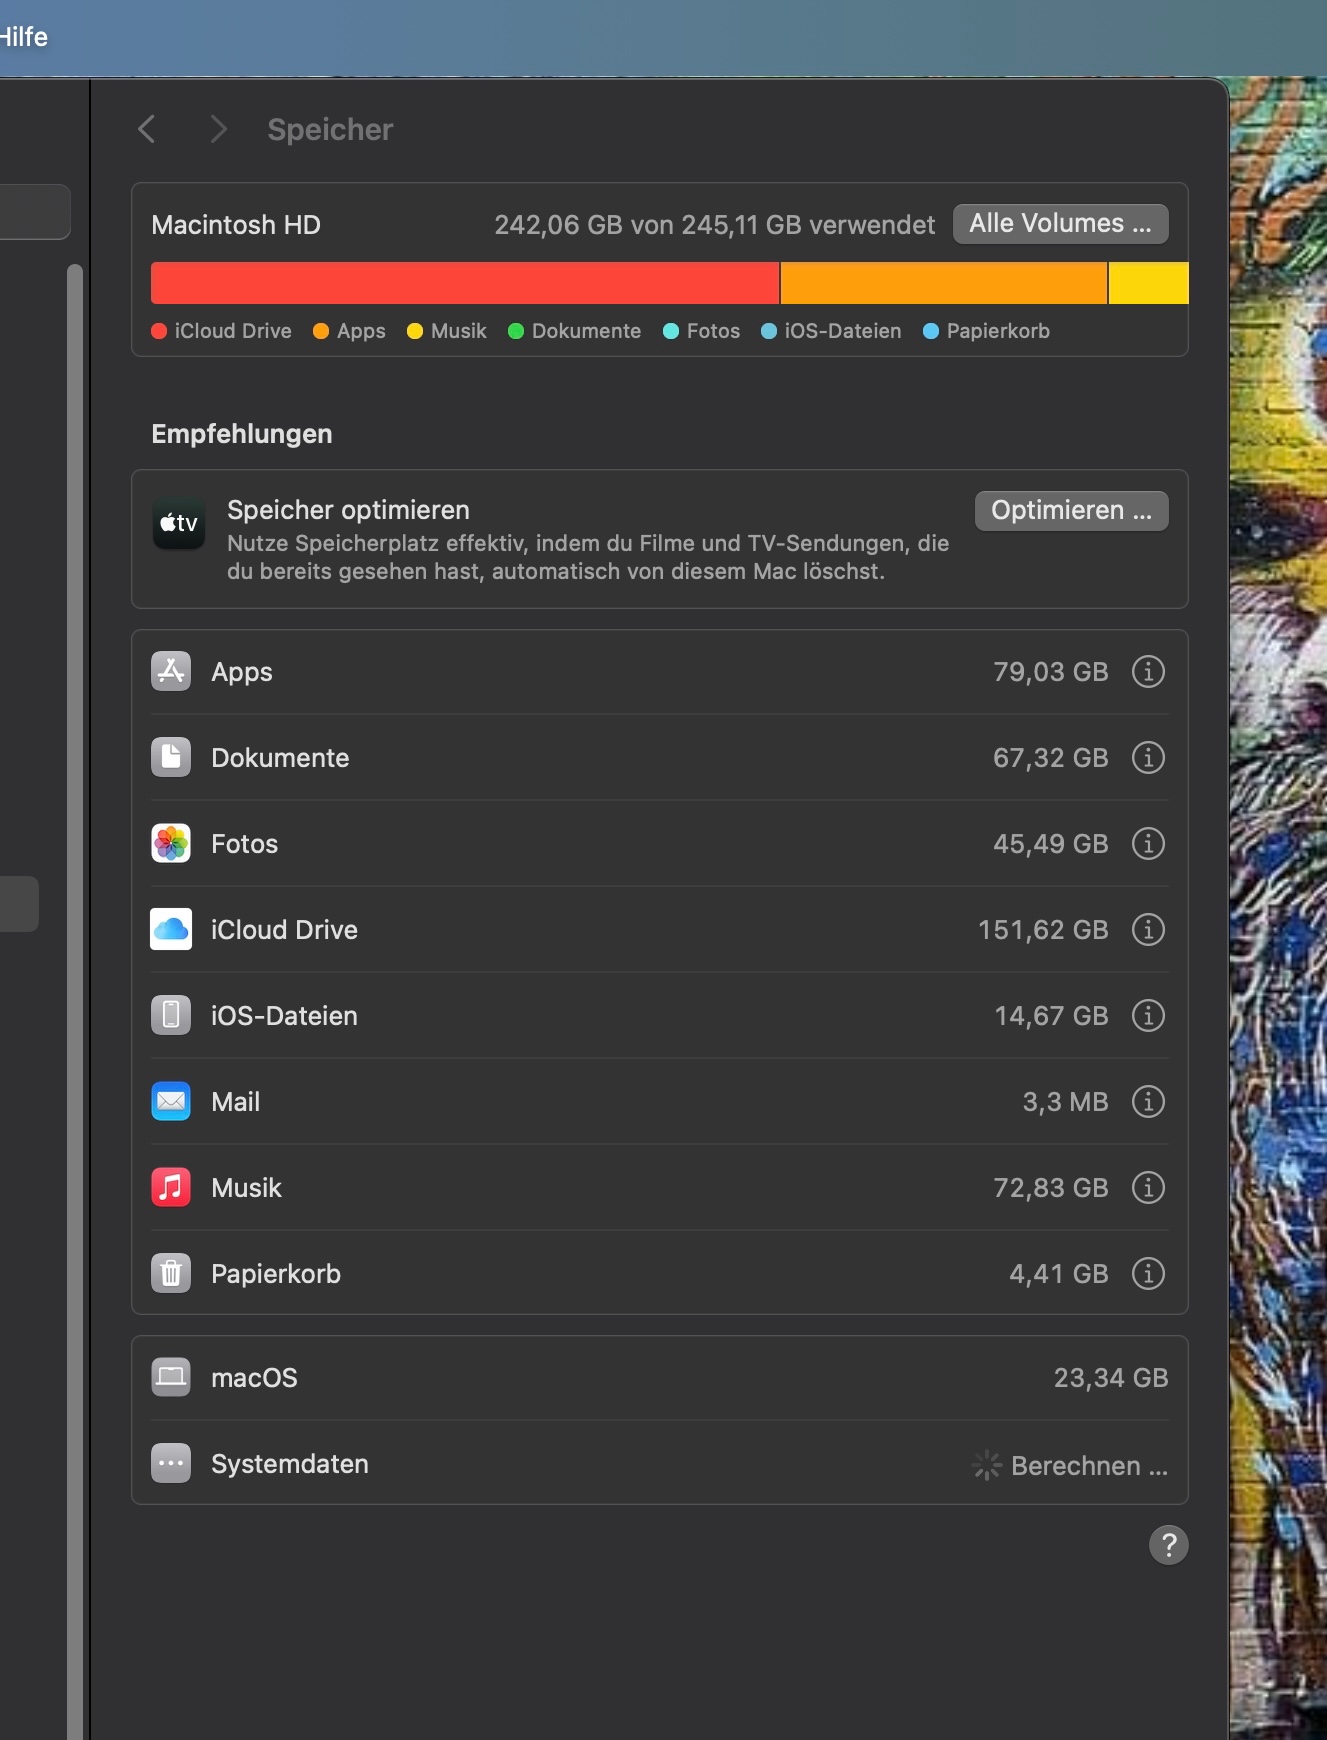Click the Fotos flower icon
1327x1740 pixels.
tap(171, 844)
